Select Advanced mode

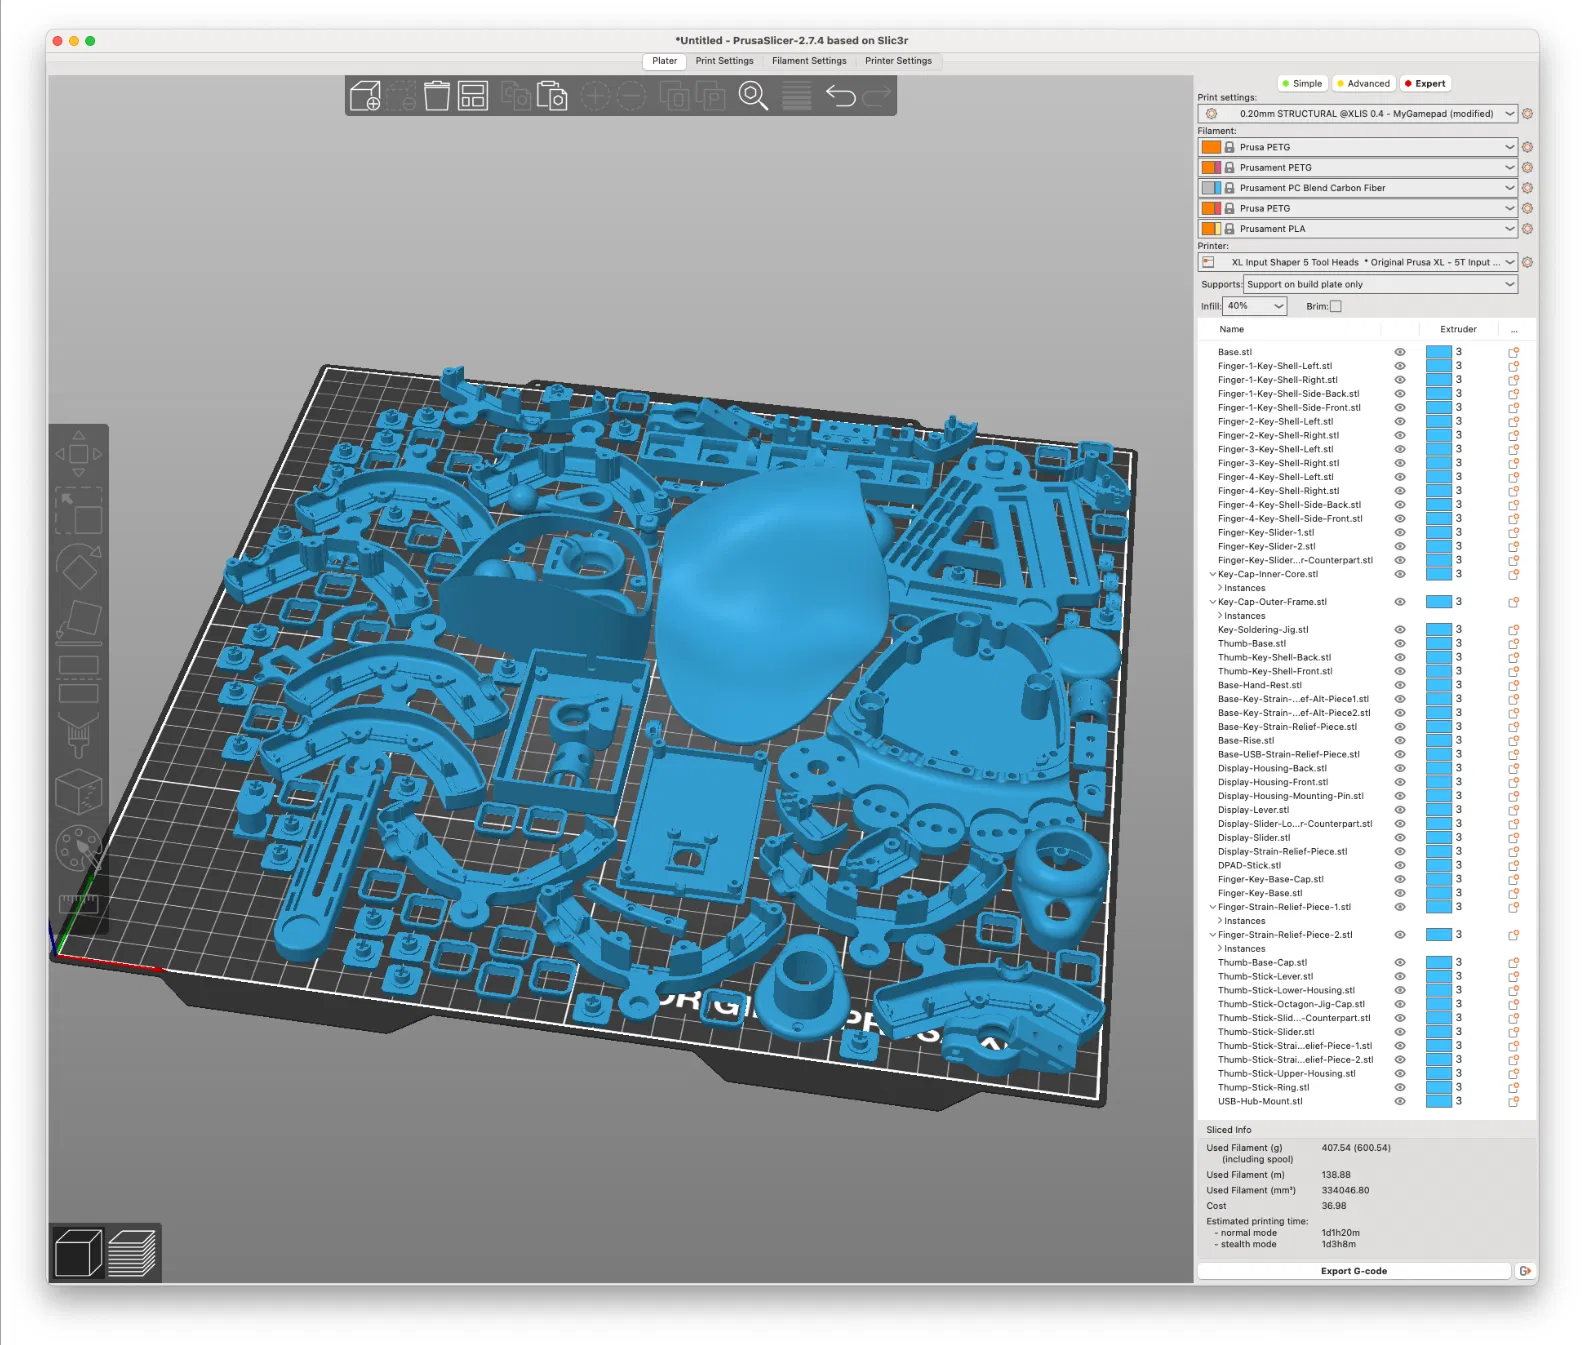tap(1364, 84)
